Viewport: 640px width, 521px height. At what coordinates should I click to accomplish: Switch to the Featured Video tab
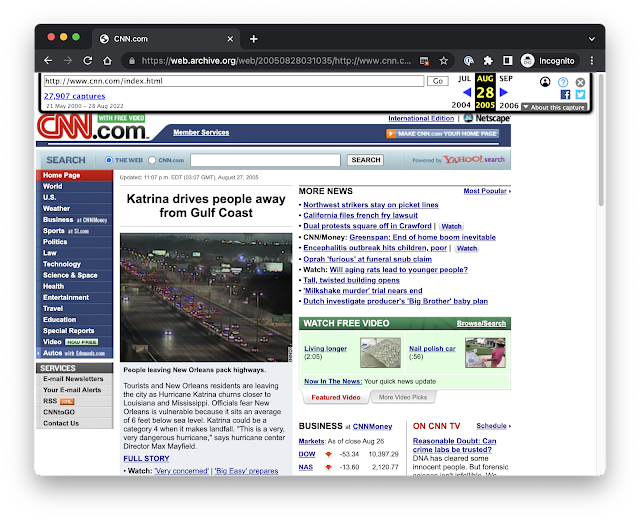[336, 397]
